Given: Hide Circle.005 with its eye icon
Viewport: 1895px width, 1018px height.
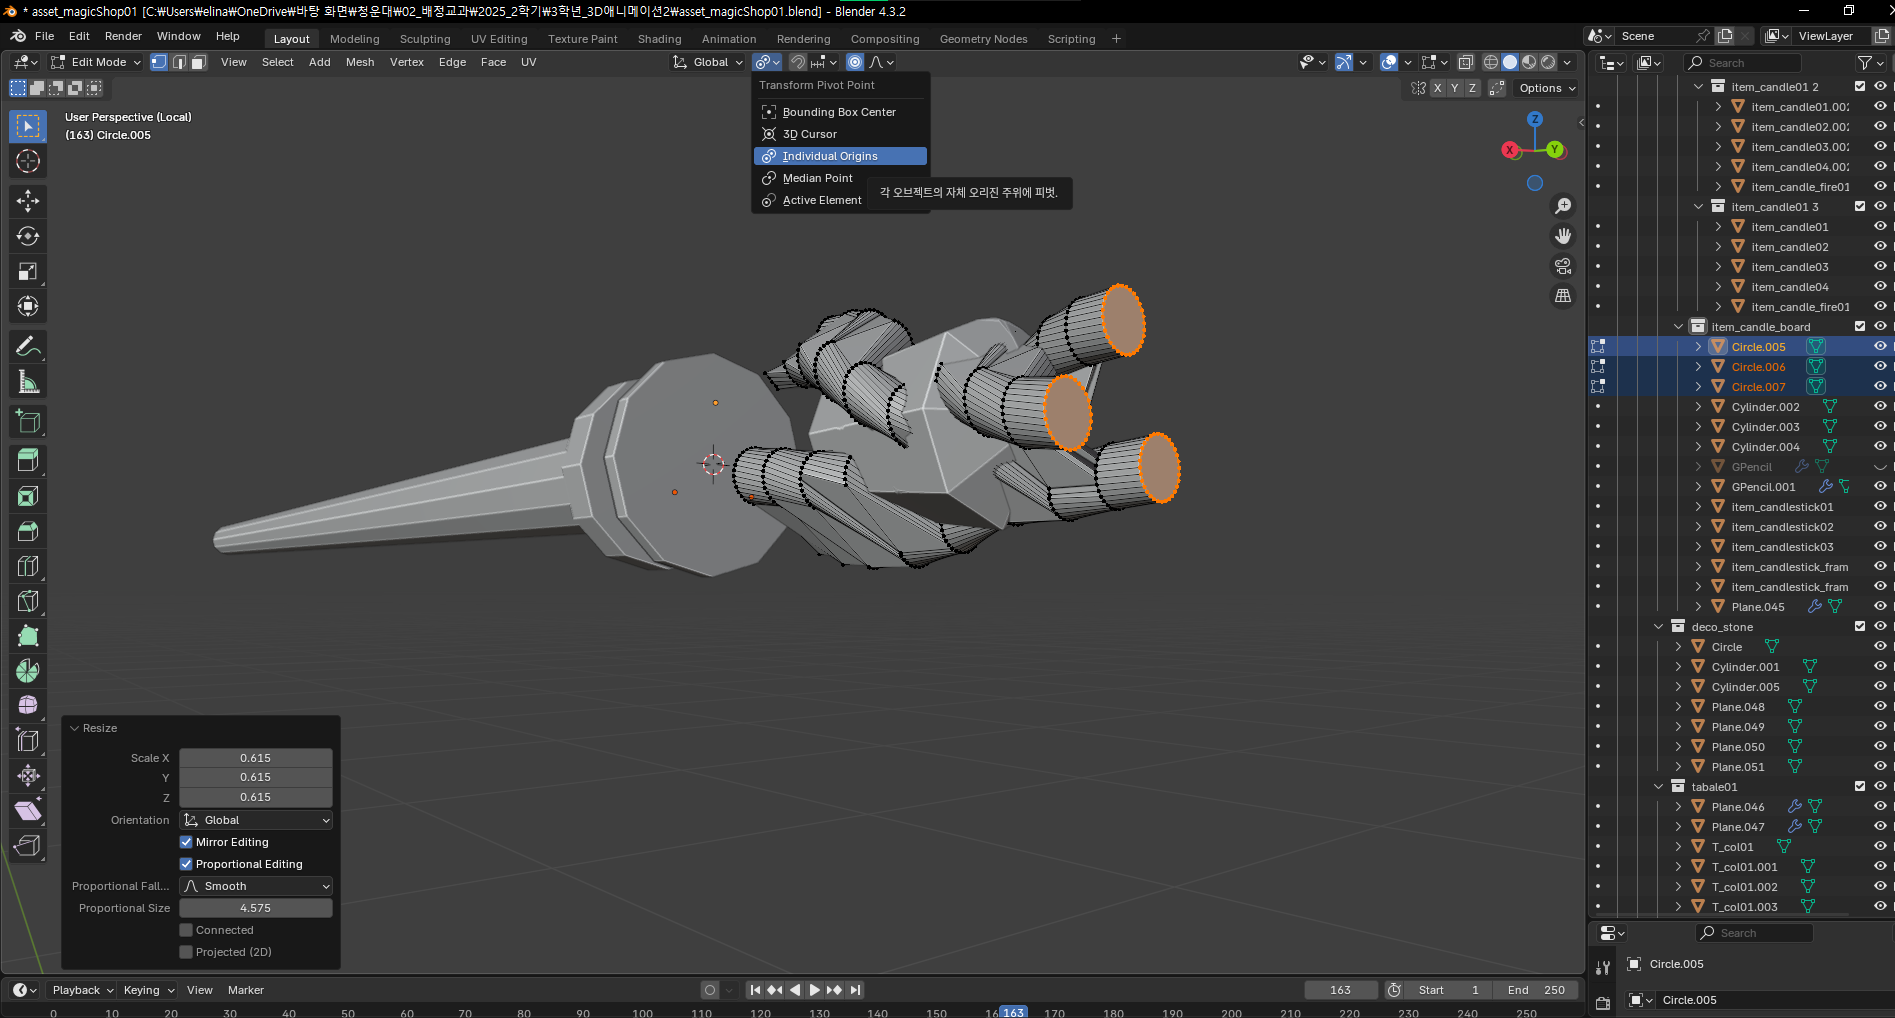Looking at the screenshot, I should 1880,346.
